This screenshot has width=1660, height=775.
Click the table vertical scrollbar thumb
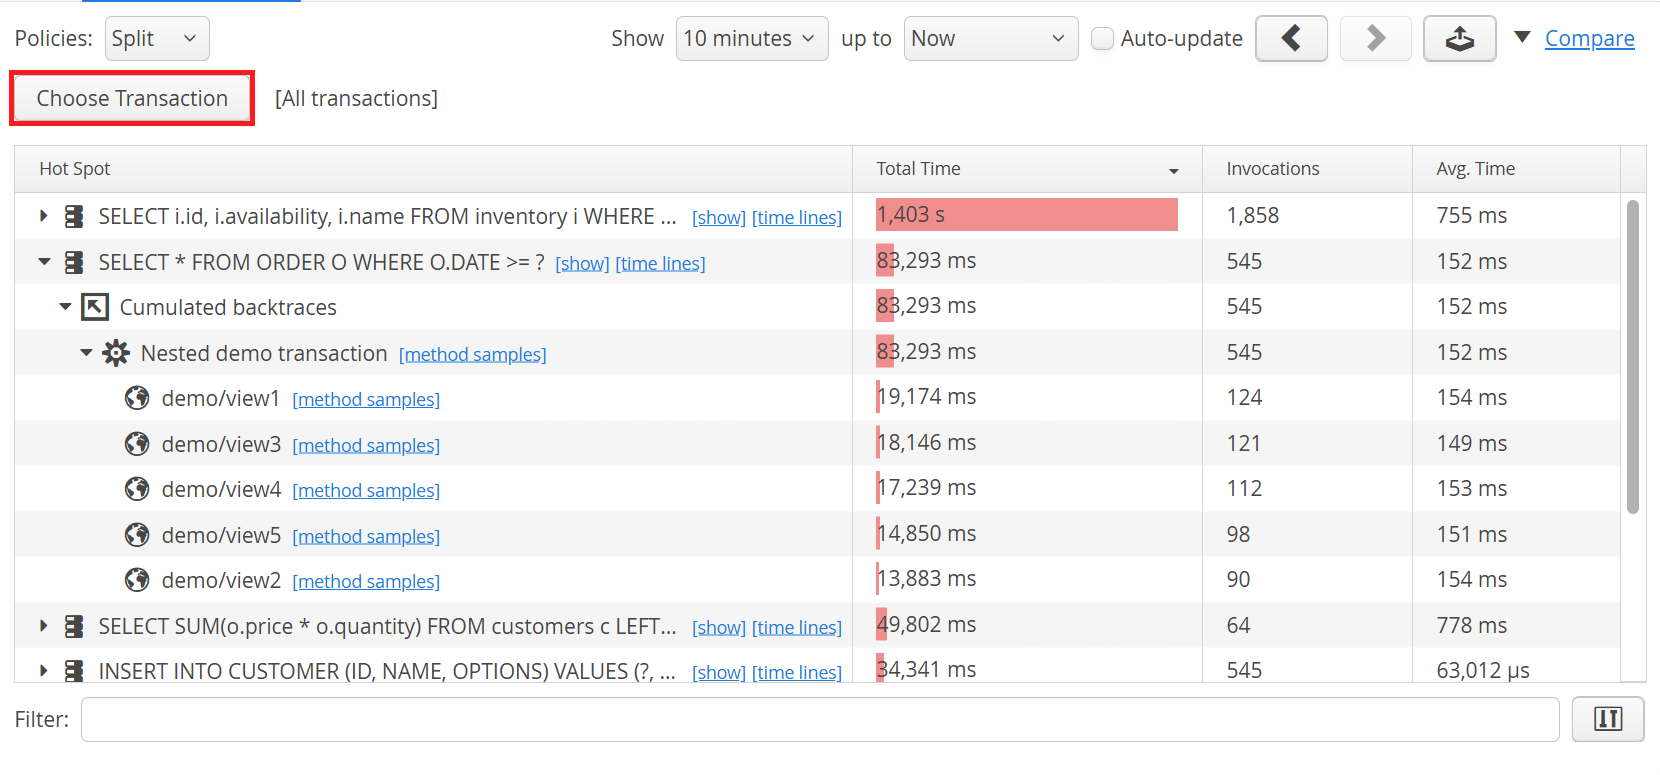point(1633,357)
